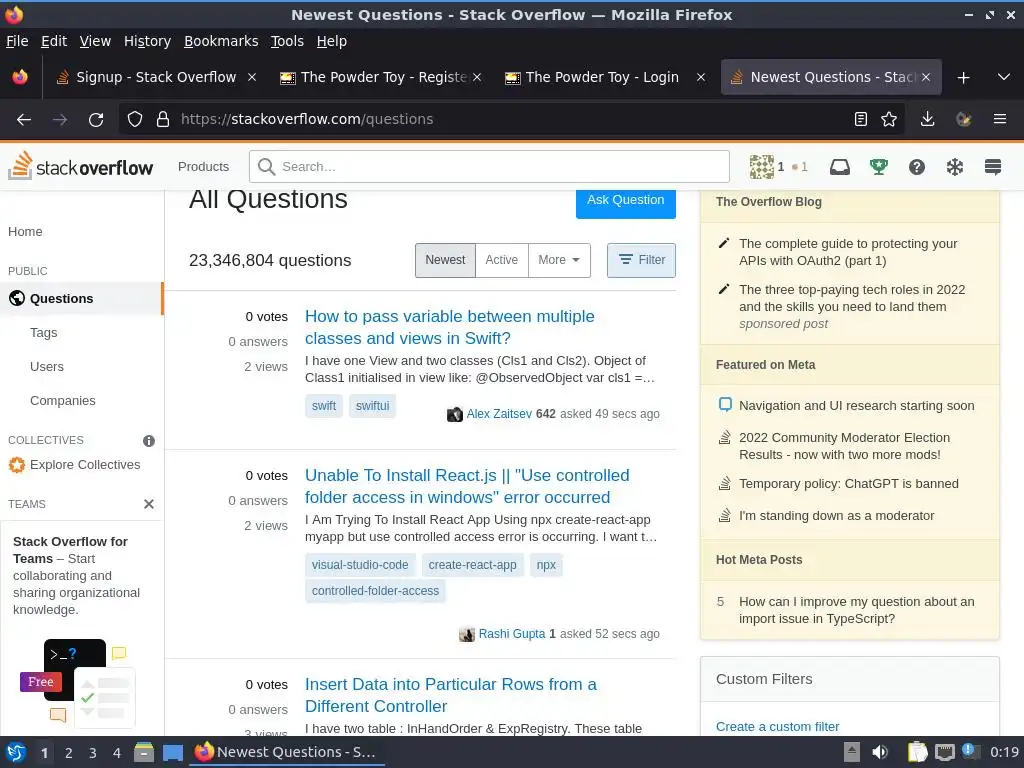This screenshot has width=1024, height=768.
Task: Bookmark this page with the star
Action: tap(889, 120)
